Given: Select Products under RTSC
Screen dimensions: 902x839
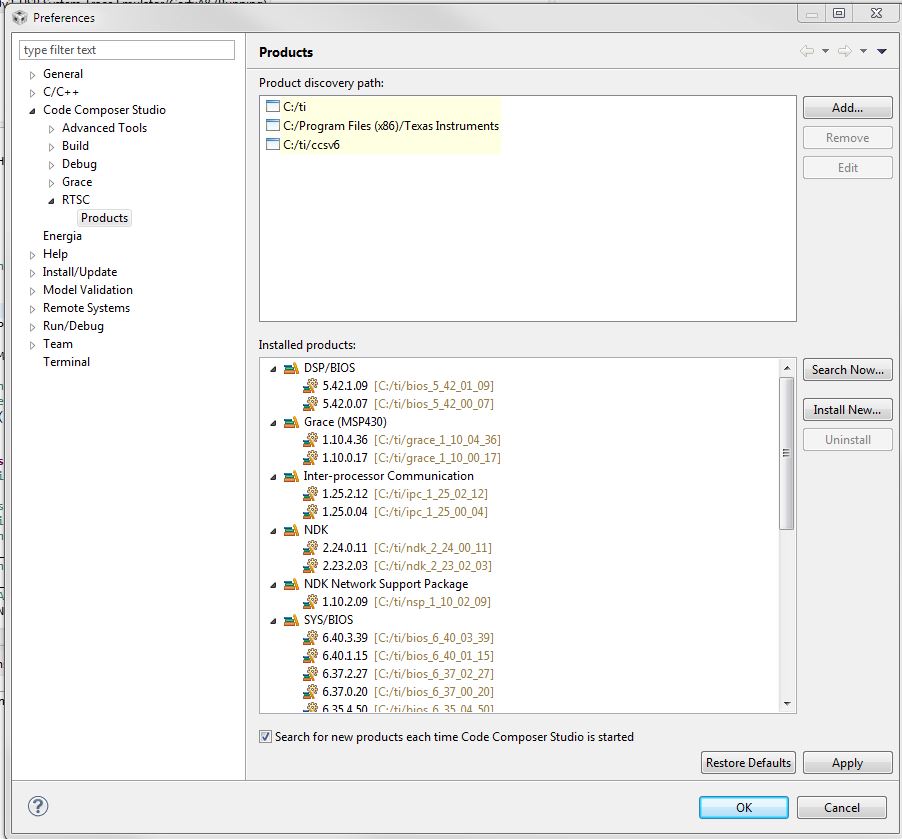Looking at the screenshot, I should [104, 217].
